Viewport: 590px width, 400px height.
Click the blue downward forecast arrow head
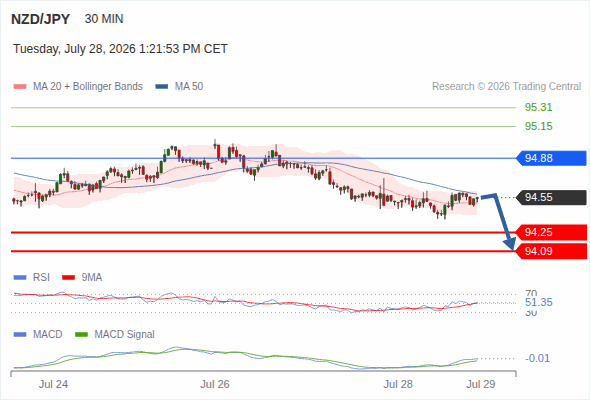510,244
